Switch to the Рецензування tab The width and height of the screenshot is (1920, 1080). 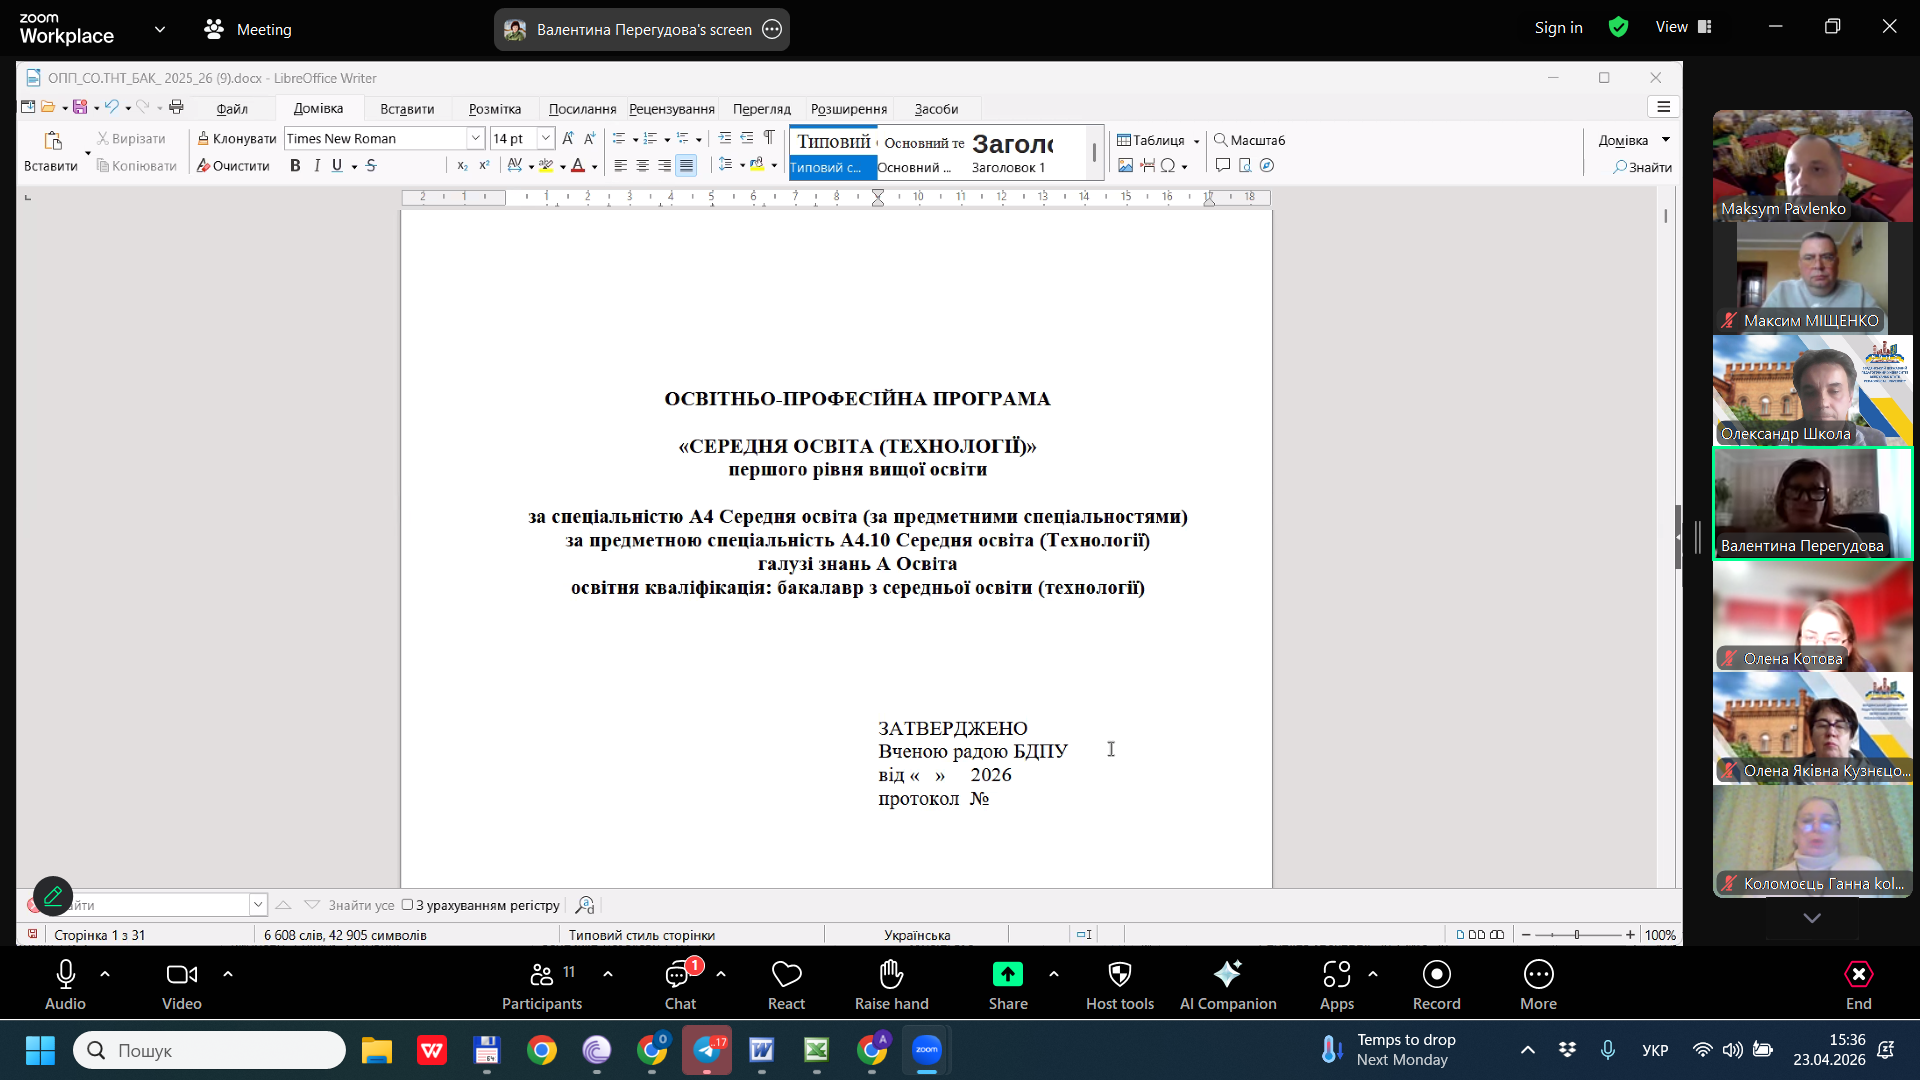click(671, 109)
